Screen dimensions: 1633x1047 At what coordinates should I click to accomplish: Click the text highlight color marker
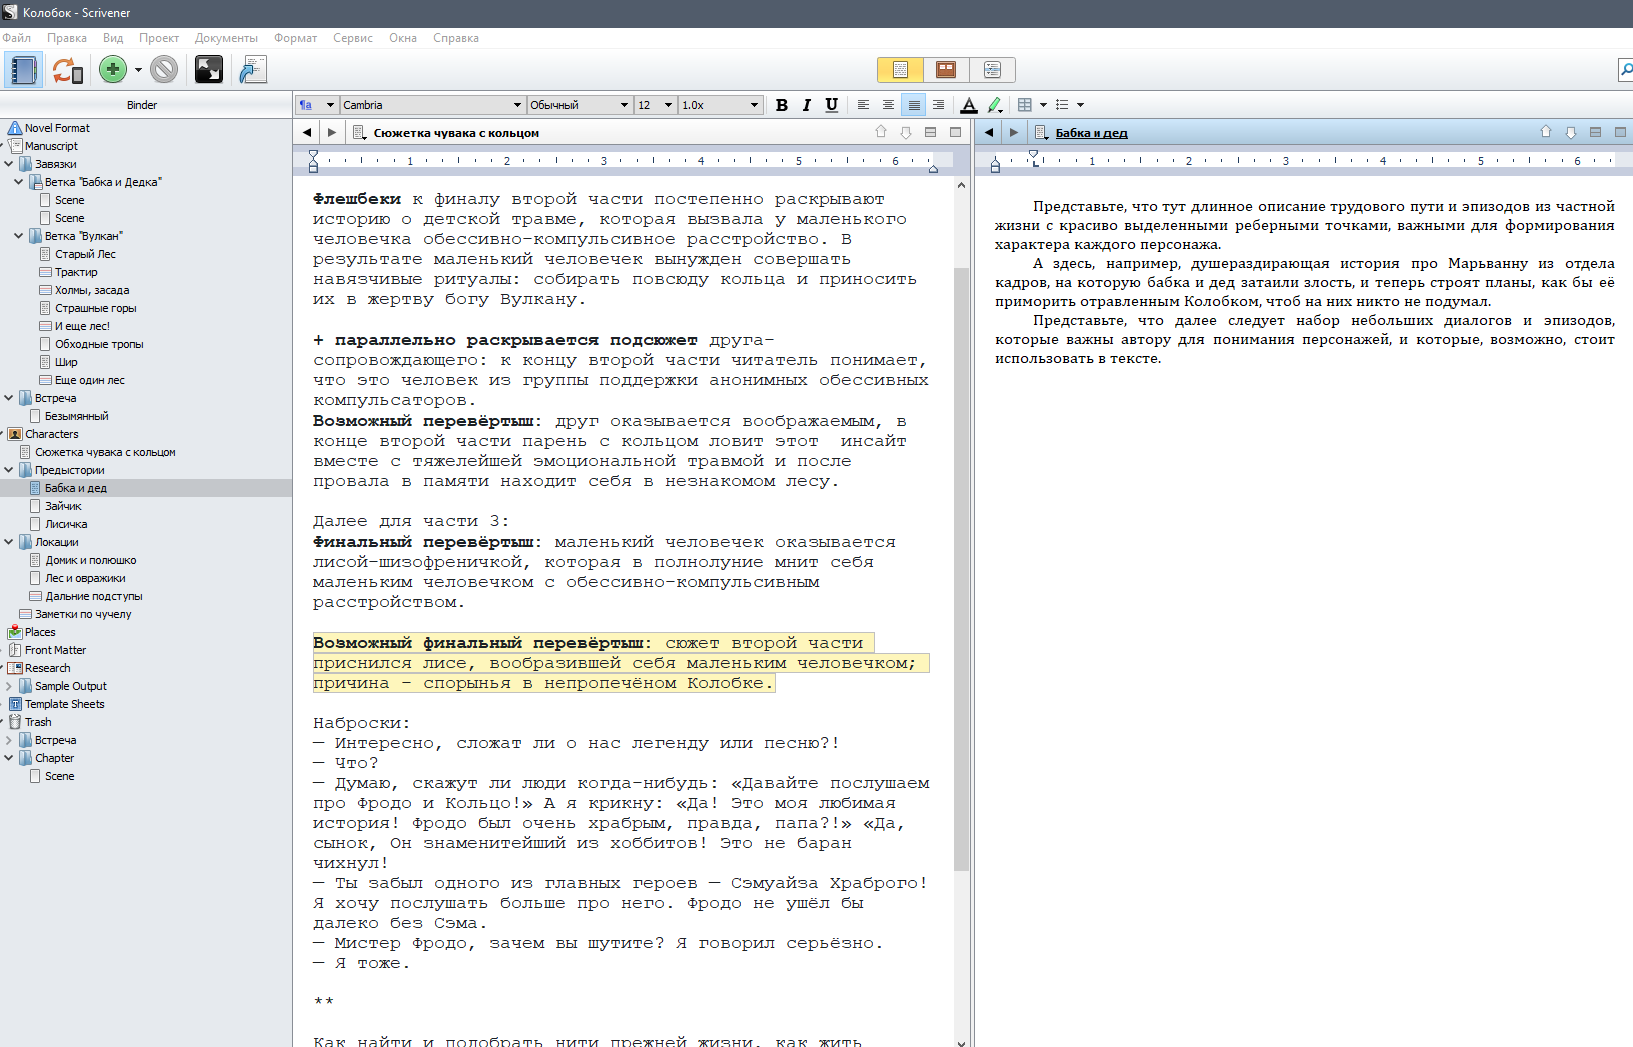pos(994,105)
